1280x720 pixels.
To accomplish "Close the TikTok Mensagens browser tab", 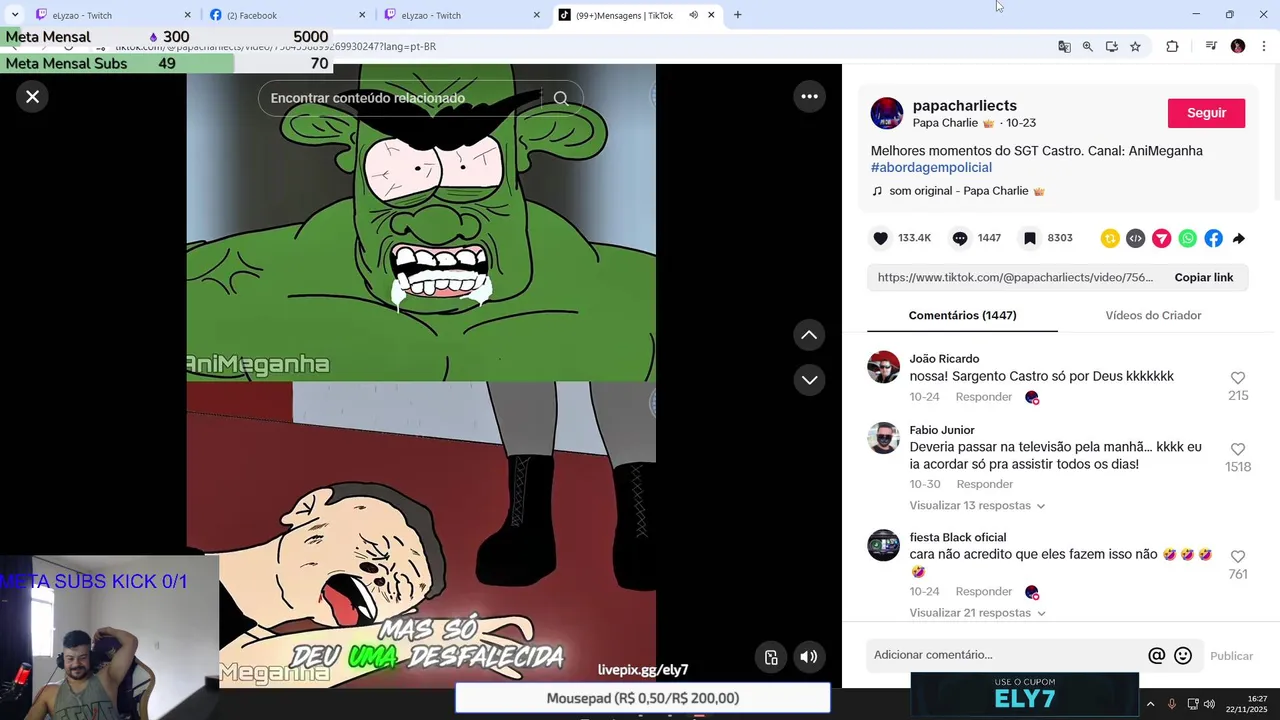I will (711, 15).
